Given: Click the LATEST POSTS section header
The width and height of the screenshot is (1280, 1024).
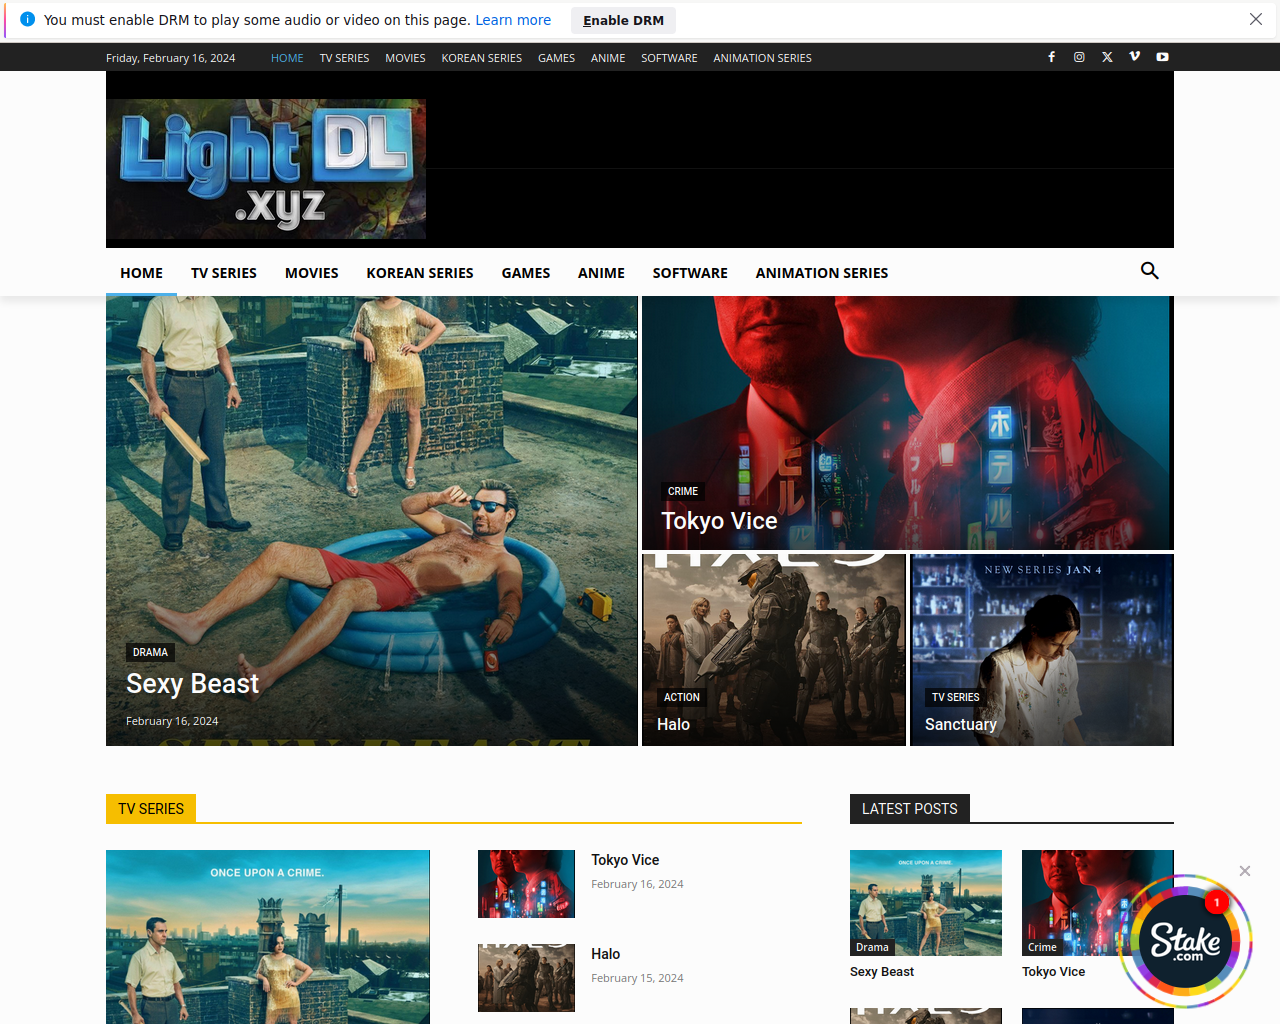Looking at the screenshot, I should tap(910, 809).
